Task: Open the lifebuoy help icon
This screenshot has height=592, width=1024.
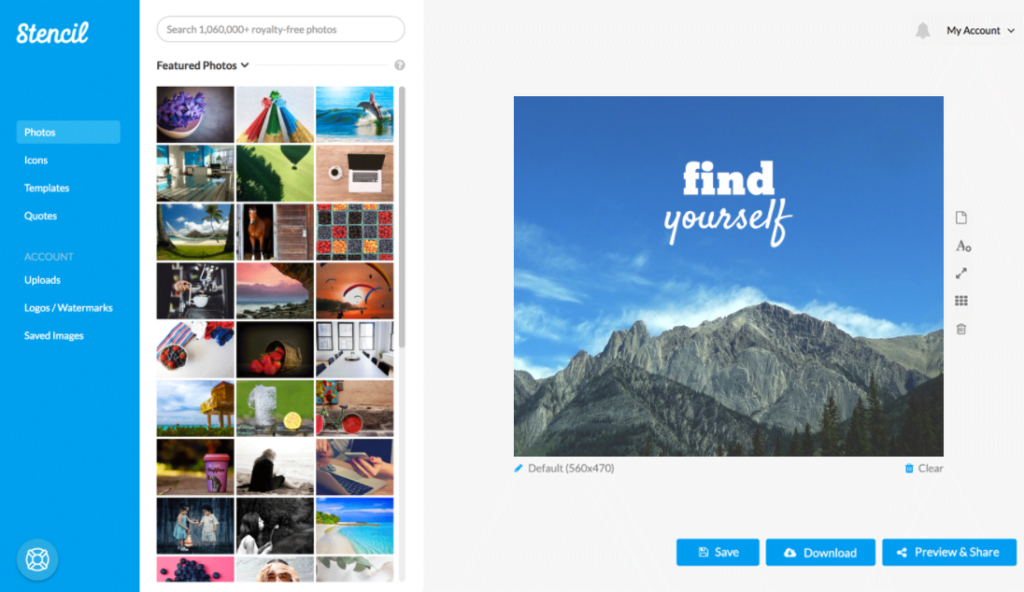Action: click(37, 559)
